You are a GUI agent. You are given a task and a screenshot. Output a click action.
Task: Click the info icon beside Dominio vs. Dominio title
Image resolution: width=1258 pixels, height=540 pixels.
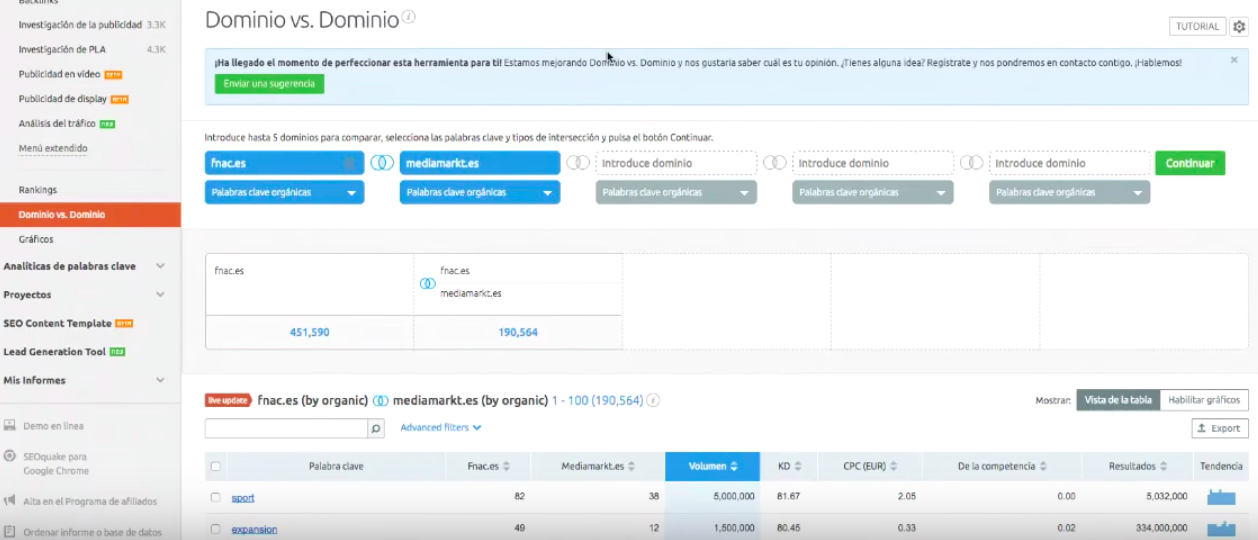(408, 17)
